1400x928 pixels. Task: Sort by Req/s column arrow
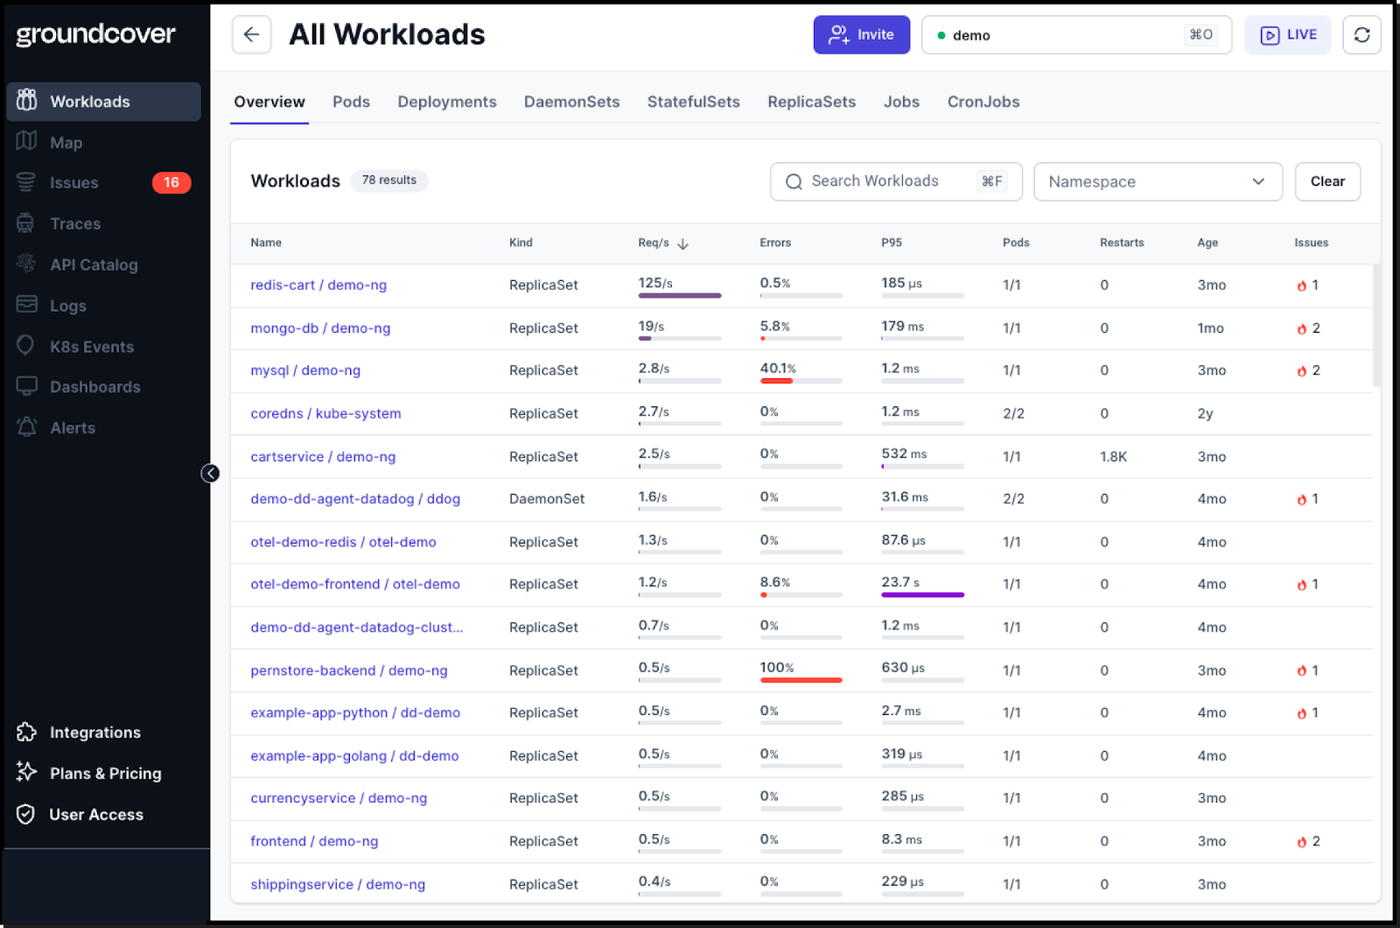[x=683, y=243]
